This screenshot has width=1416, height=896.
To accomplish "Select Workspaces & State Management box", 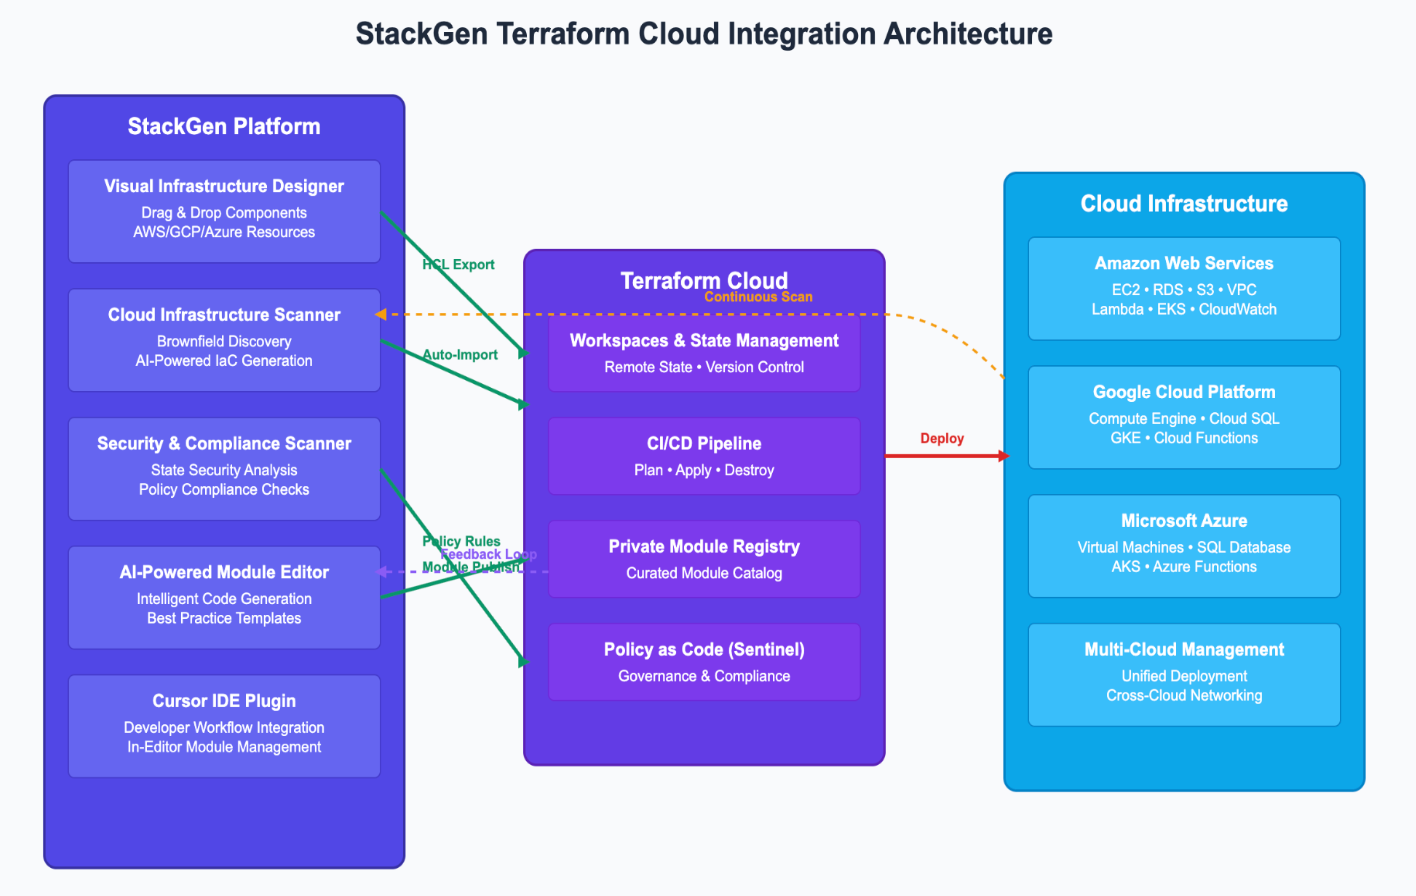I will (x=704, y=353).
